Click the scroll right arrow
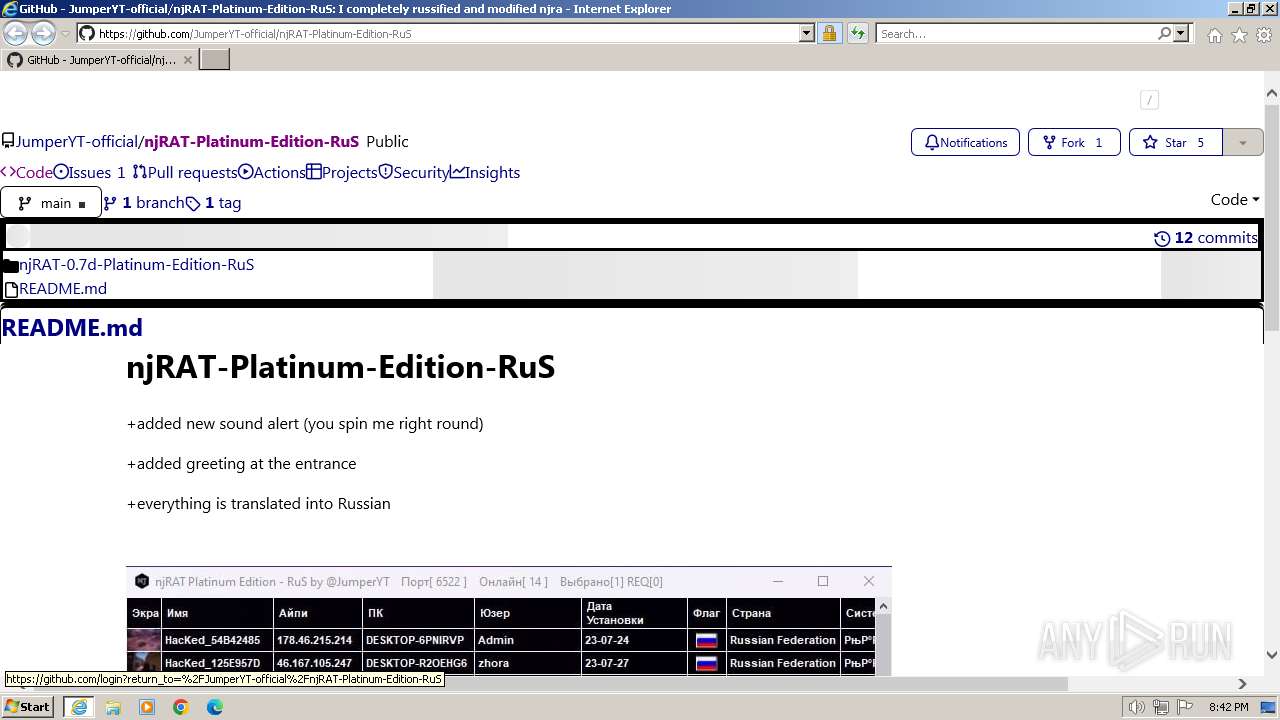 click(x=1242, y=684)
